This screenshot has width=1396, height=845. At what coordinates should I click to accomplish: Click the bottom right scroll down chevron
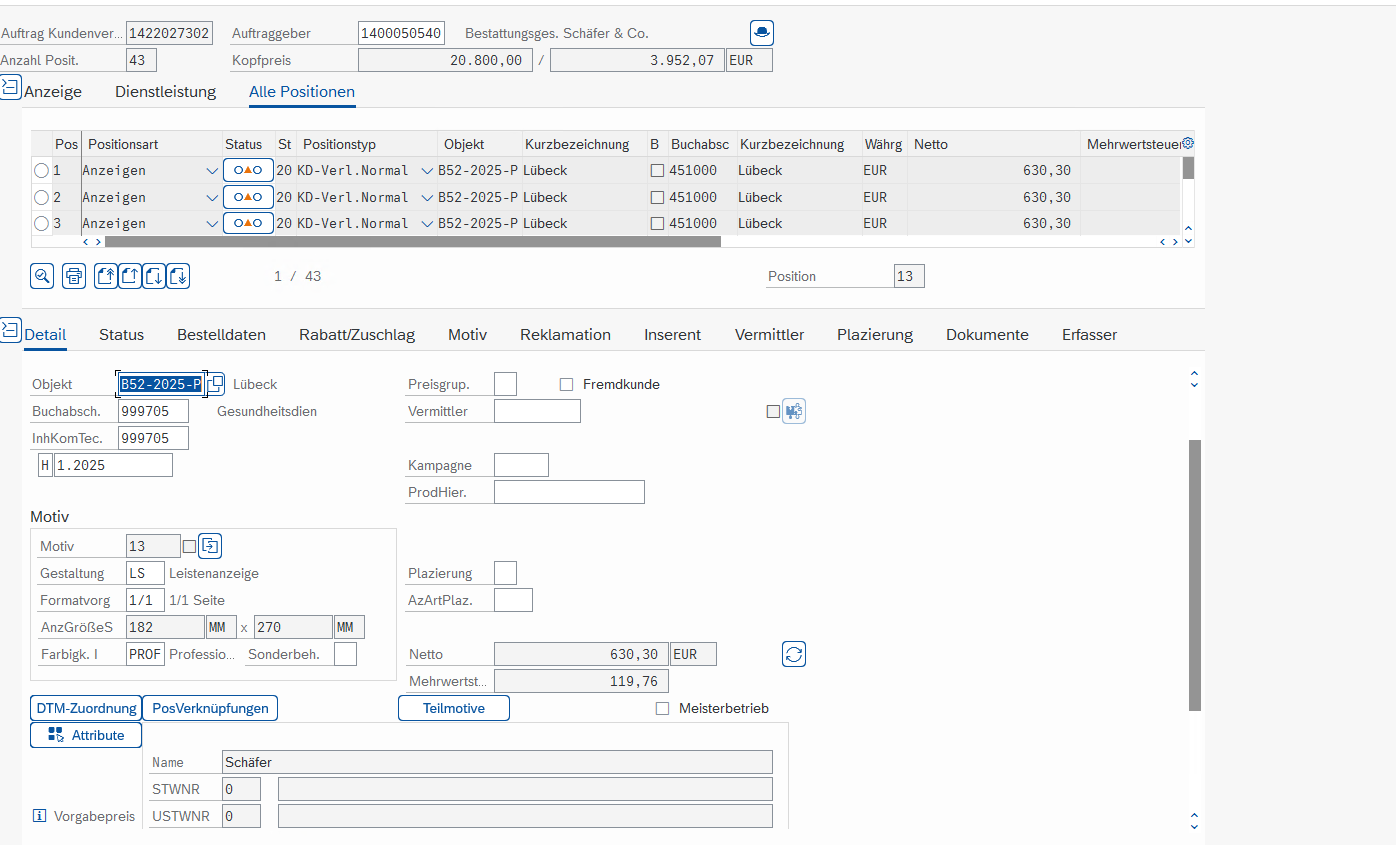[x=1193, y=826]
